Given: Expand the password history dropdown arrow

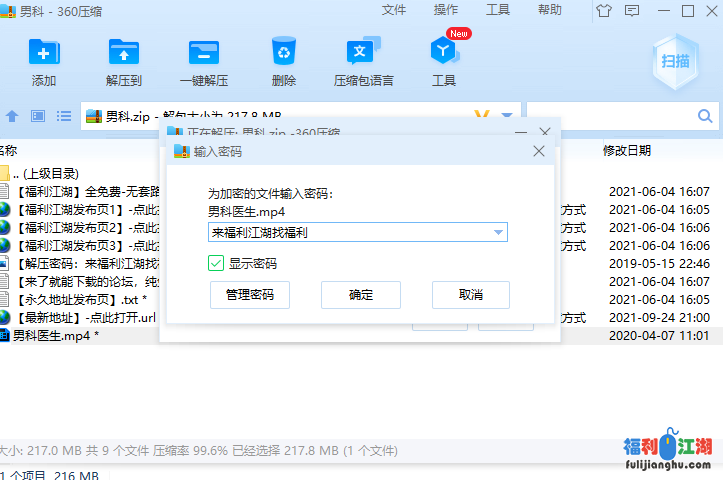Looking at the screenshot, I should point(498,233).
